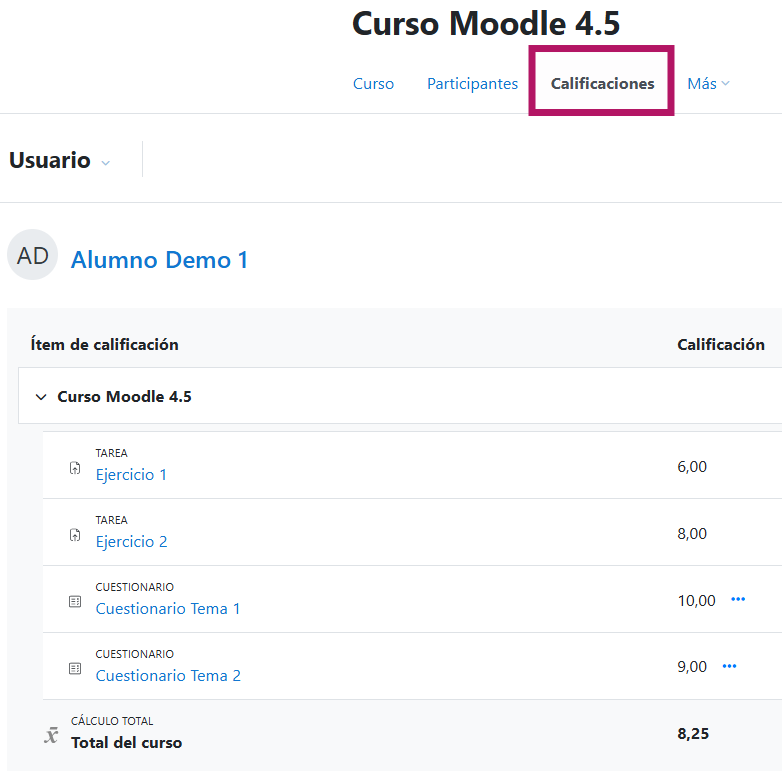782x771 pixels.
Task: Click the mean icon beside Total del curso
Action: (x=51, y=735)
